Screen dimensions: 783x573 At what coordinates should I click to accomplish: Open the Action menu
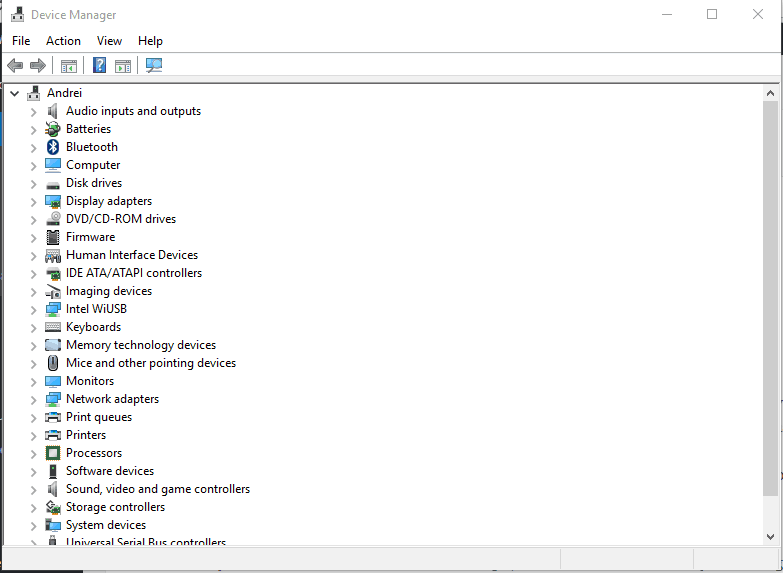pyautogui.click(x=63, y=41)
